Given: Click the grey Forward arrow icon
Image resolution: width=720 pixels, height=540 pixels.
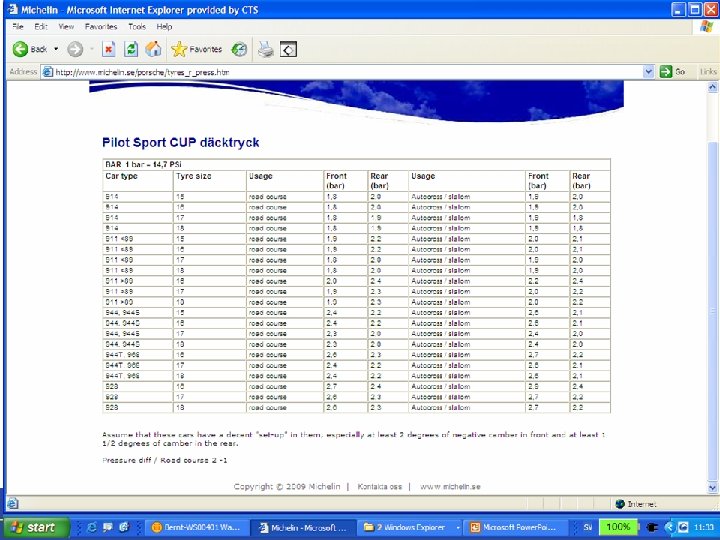Looking at the screenshot, I should coord(75,49).
